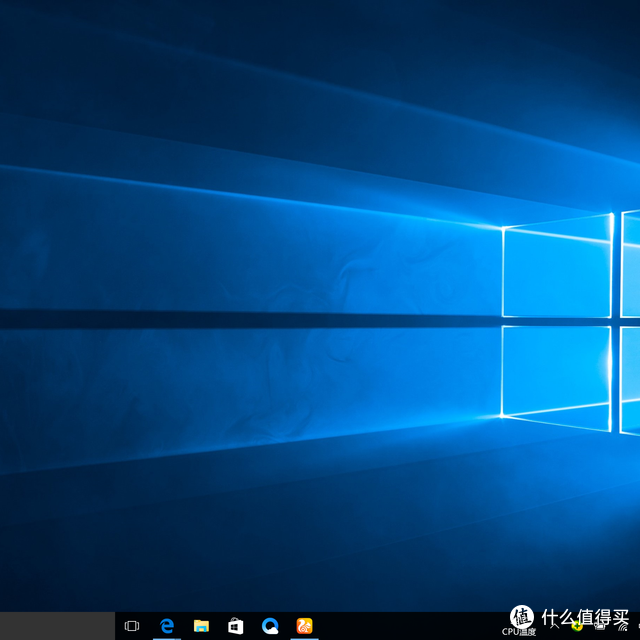Click empty taskbar space right of UC Browser
Screen dimensions: 640x640
click(x=400, y=626)
